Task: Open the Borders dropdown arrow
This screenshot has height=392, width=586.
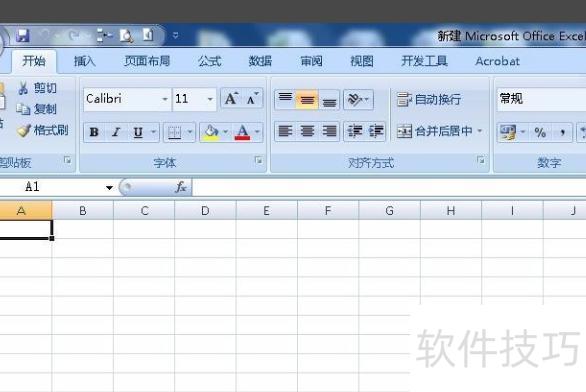Action: tap(190, 132)
